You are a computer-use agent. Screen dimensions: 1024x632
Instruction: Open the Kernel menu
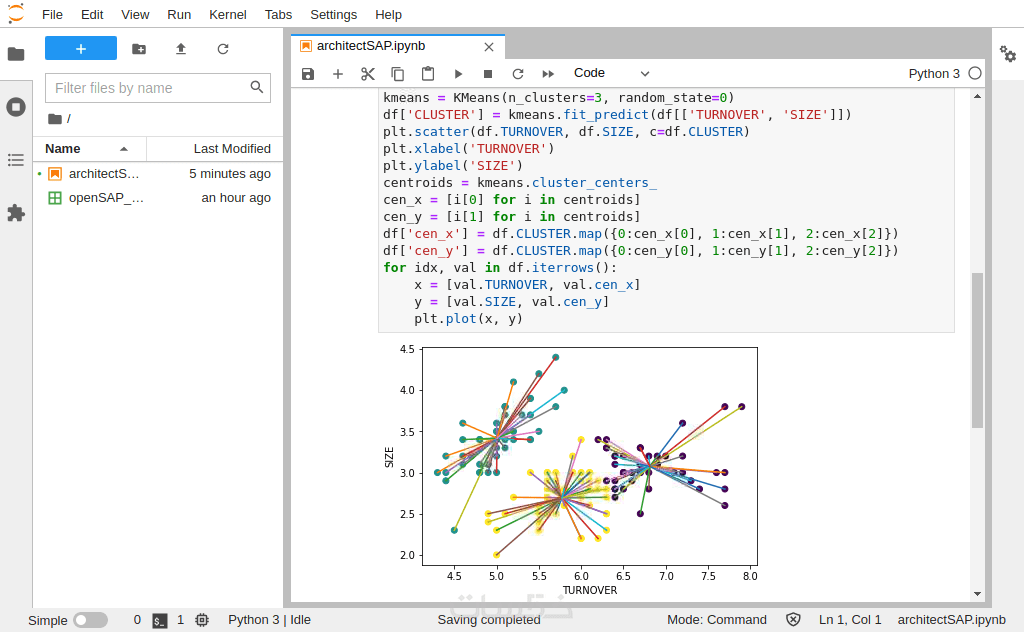coord(227,14)
